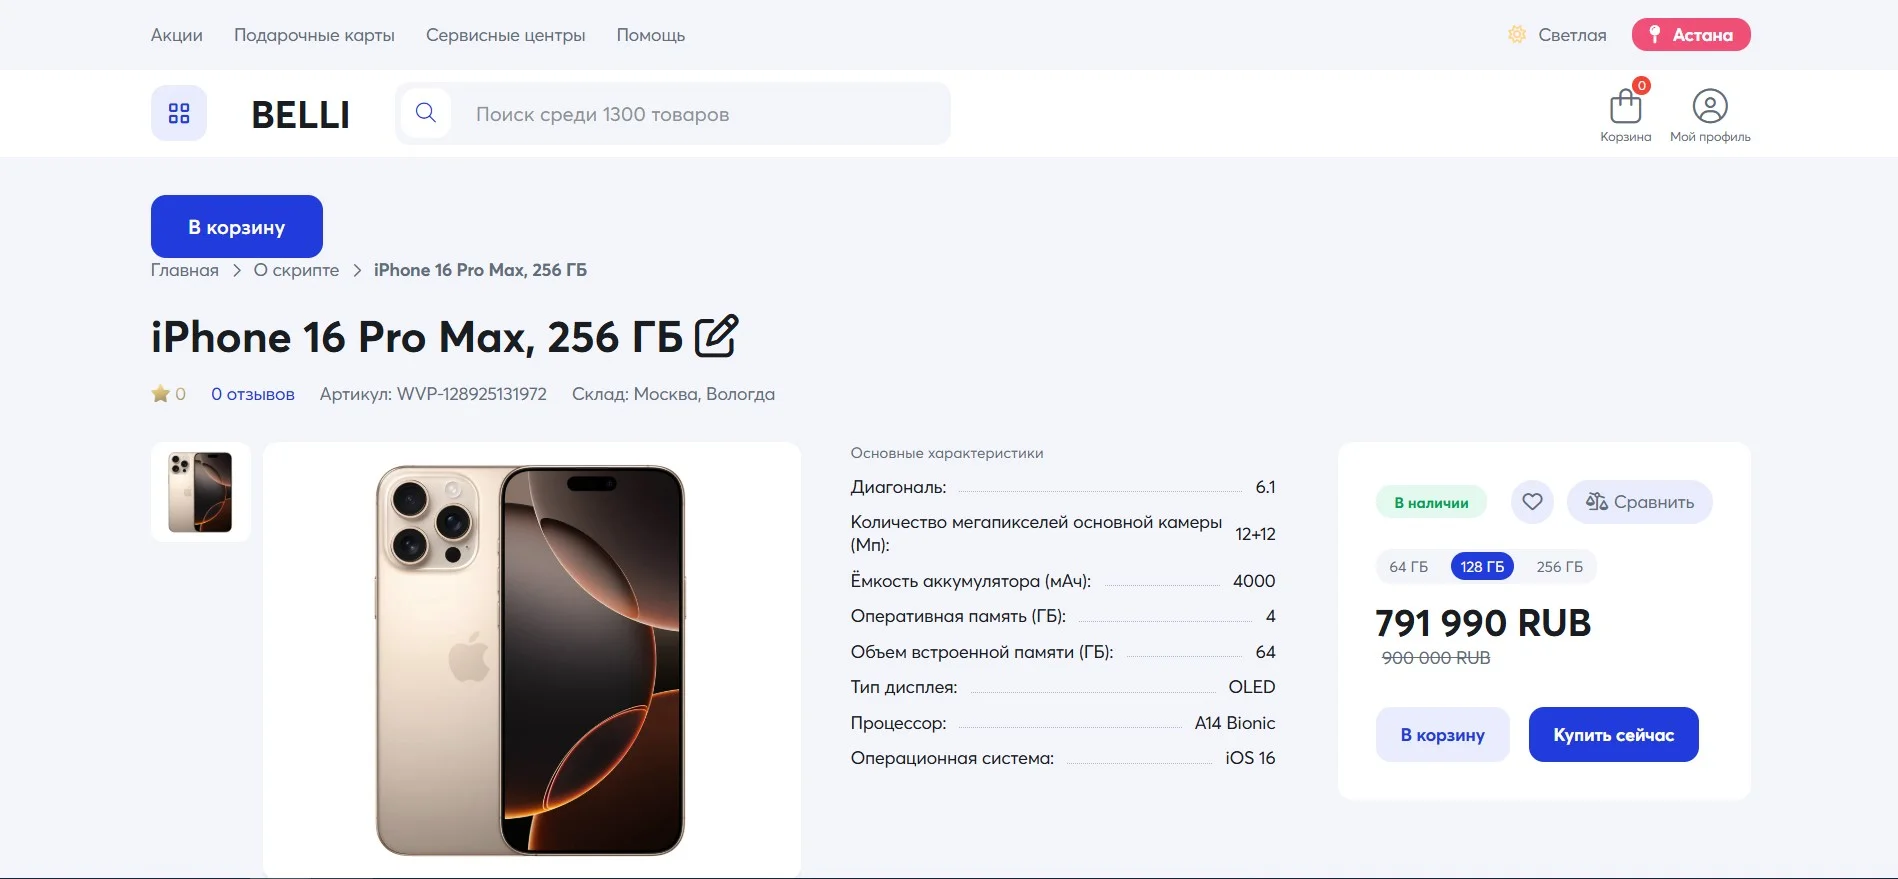Select the 128 ГБ storage option
This screenshot has height=879, width=1898.
[1482, 567]
